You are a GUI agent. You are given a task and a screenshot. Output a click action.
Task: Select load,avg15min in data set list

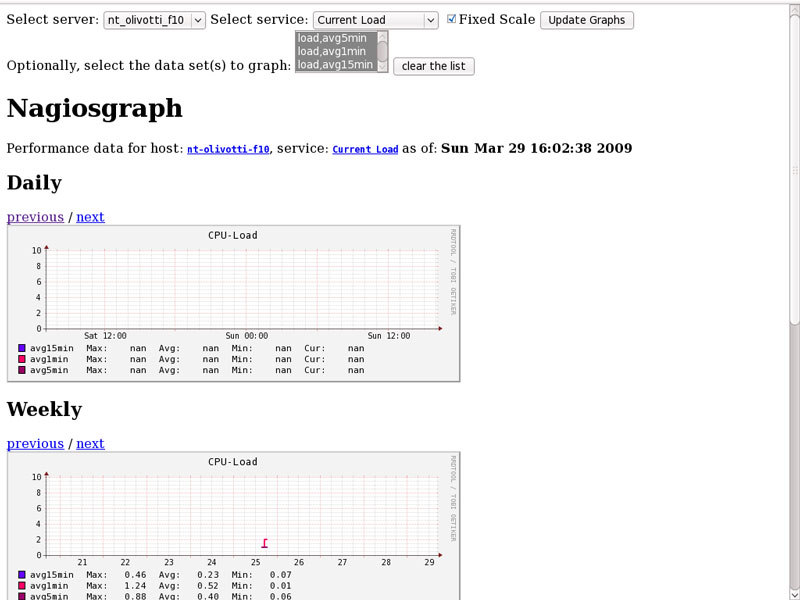pyautogui.click(x=336, y=65)
